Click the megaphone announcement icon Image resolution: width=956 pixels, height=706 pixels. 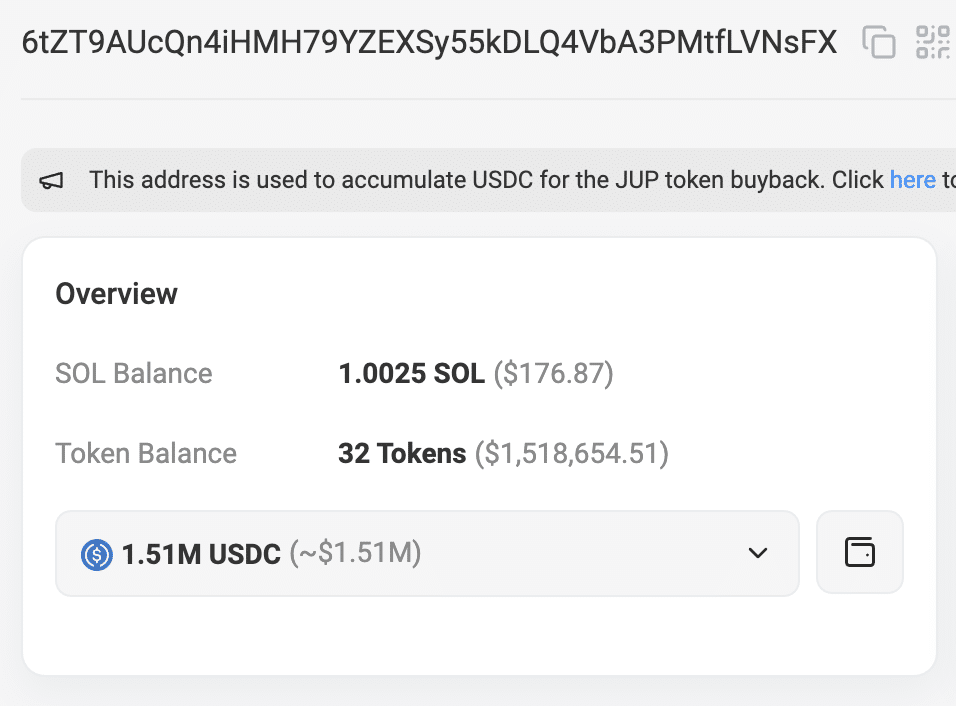[x=51, y=180]
